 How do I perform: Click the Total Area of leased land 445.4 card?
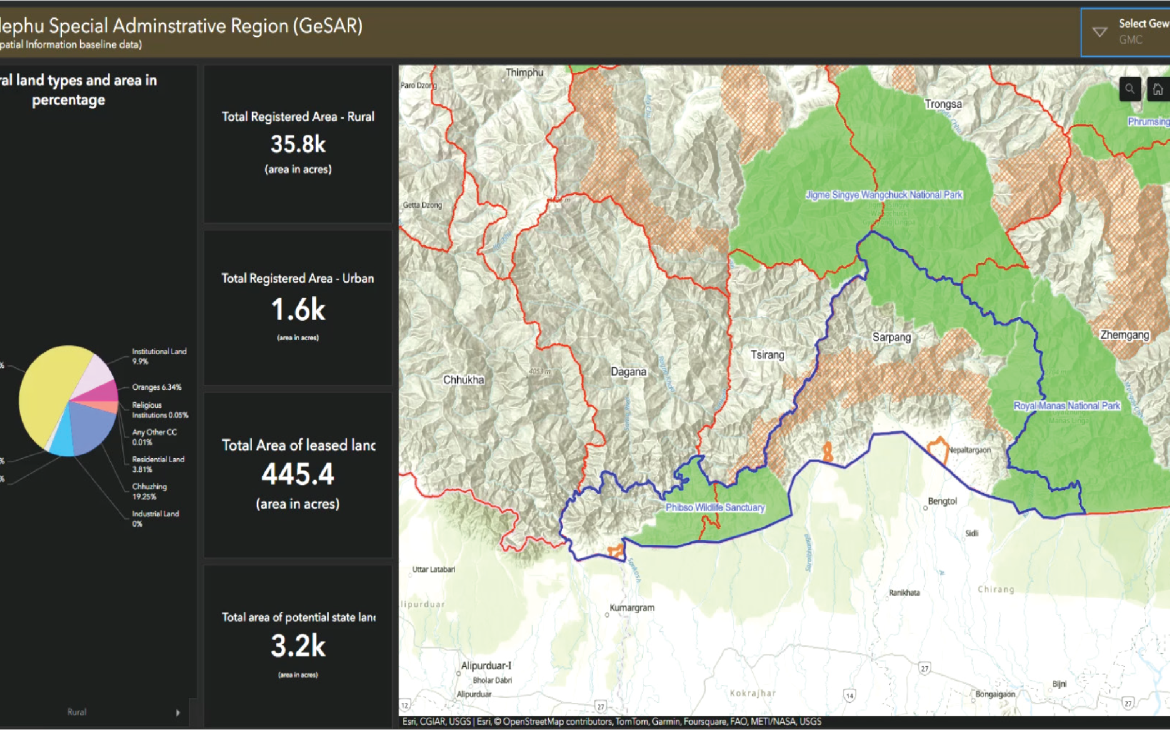[x=298, y=475]
